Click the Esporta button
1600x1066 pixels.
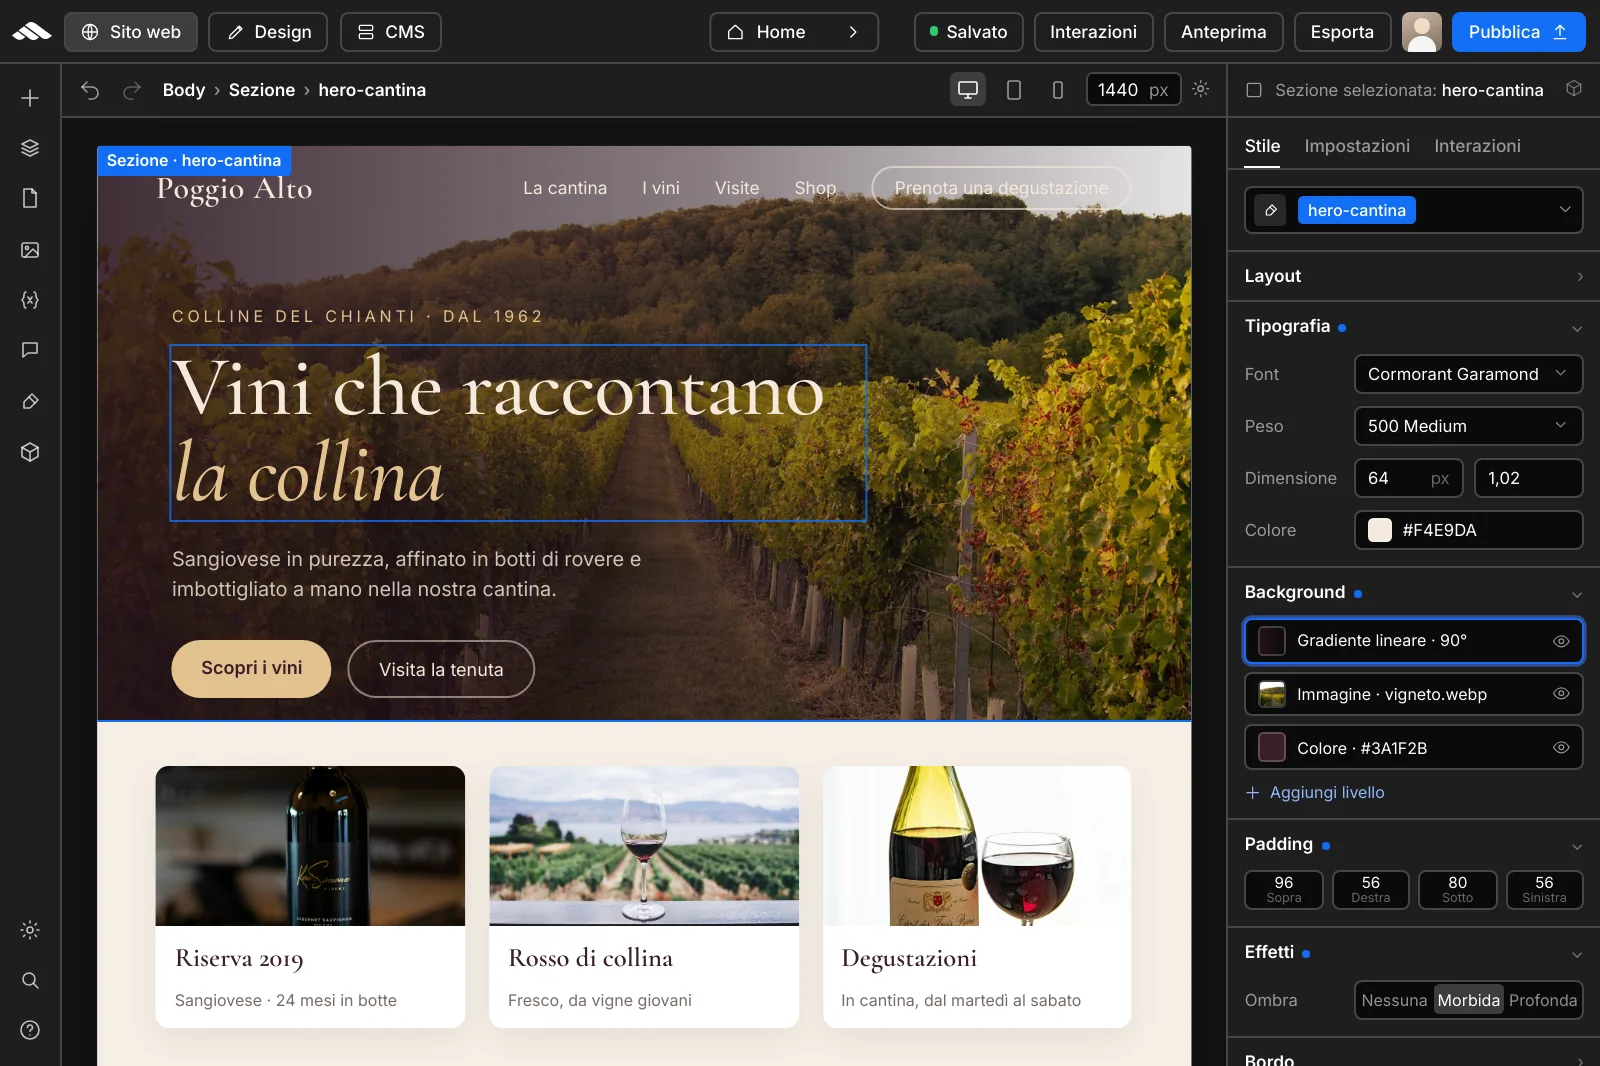[x=1342, y=32]
